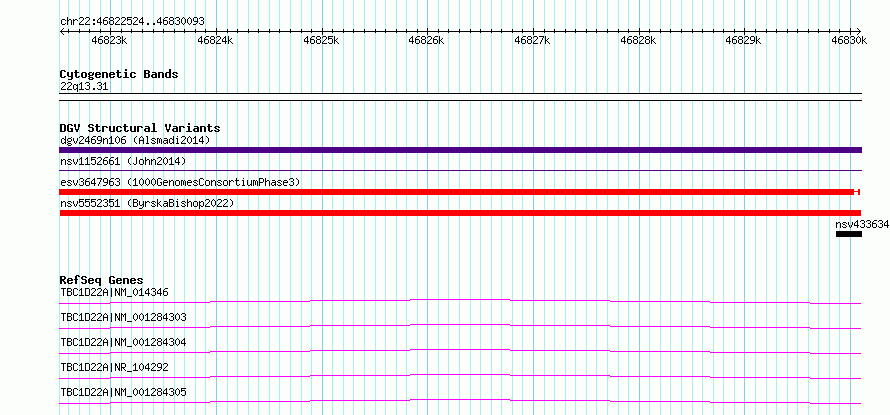Select transcript TBC1D22A|NM_001284305
The image size is (890, 415).
click(x=123, y=392)
